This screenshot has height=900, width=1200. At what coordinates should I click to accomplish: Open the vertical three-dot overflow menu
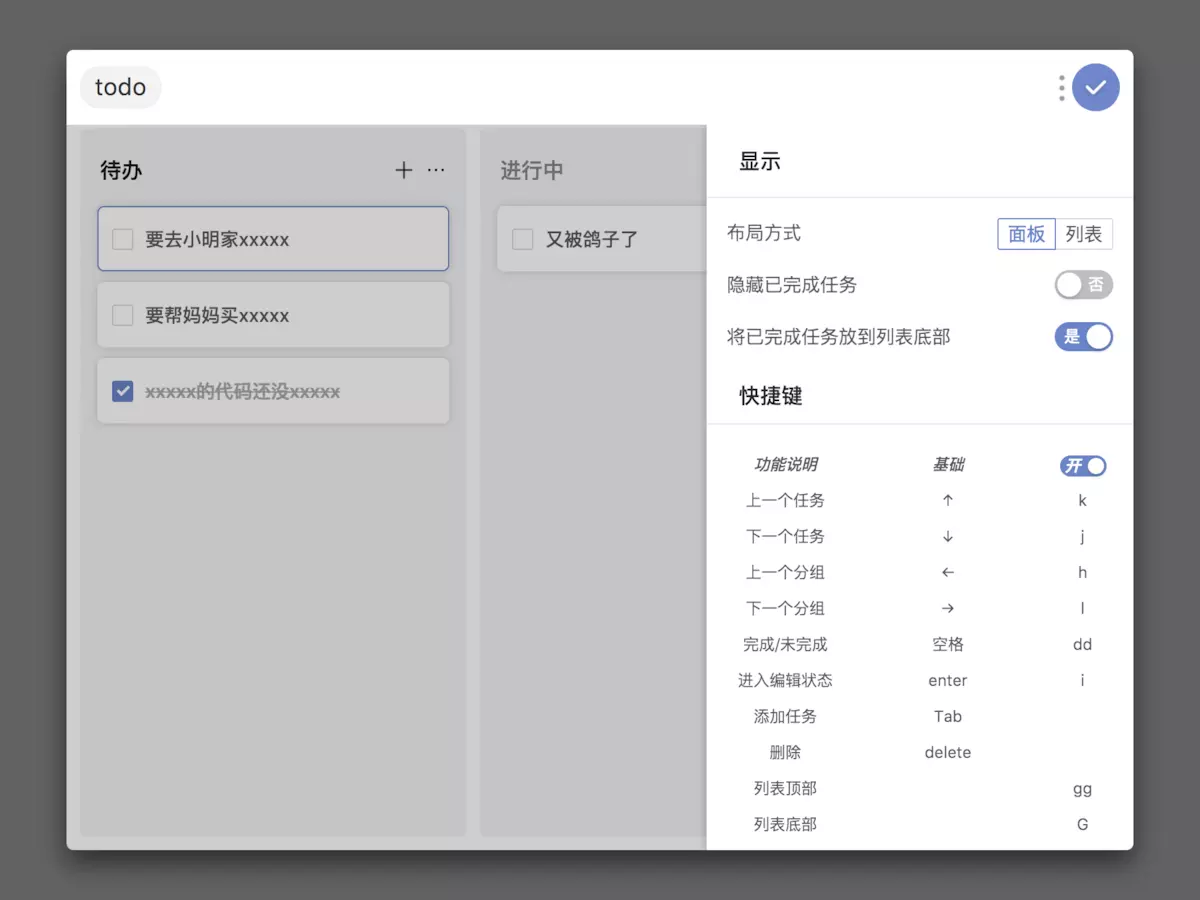coord(1060,88)
